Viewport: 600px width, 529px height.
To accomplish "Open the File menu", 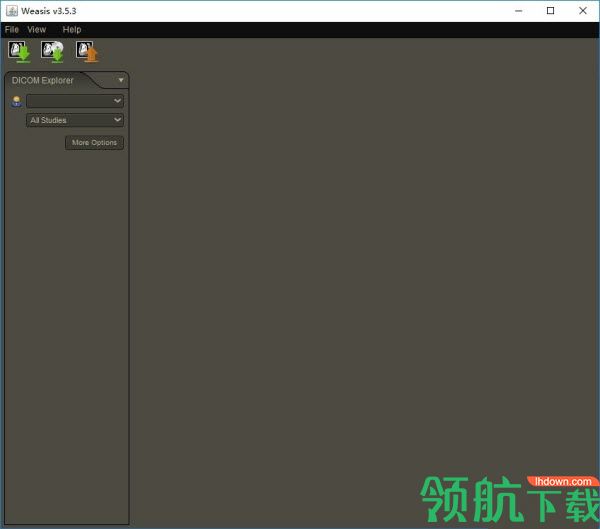I will (11, 29).
